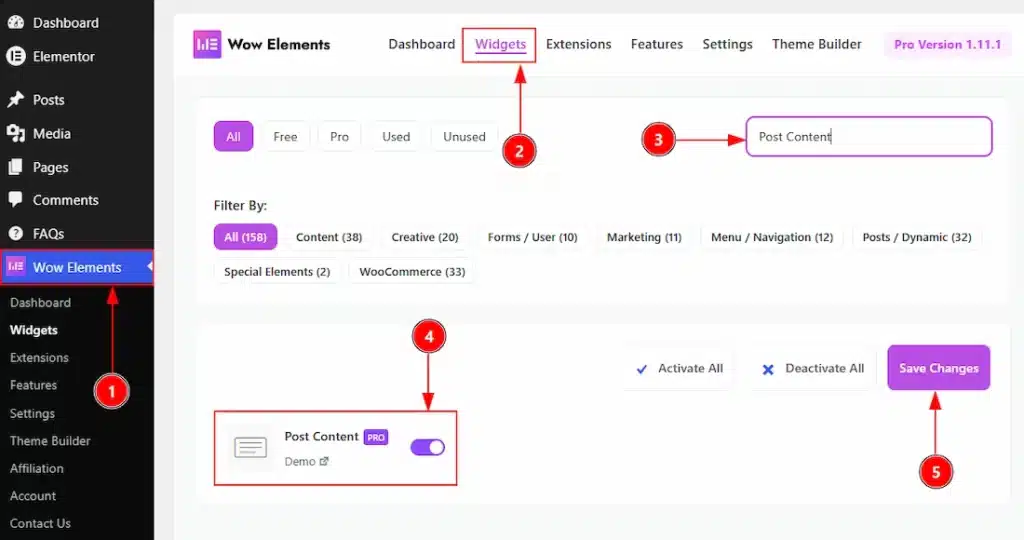
Task: Switch to the Features tab in header
Action: coord(657,44)
